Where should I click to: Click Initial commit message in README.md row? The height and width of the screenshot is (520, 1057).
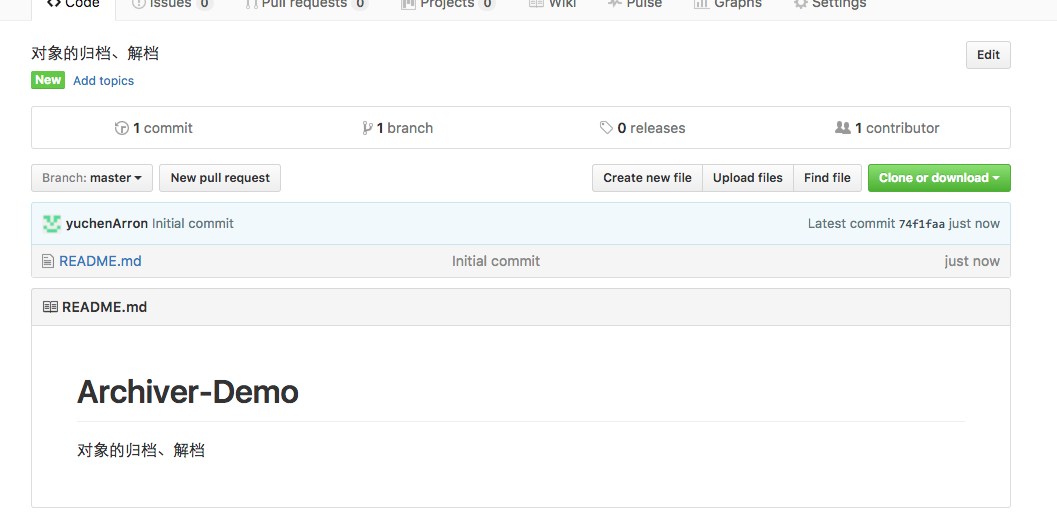495,261
